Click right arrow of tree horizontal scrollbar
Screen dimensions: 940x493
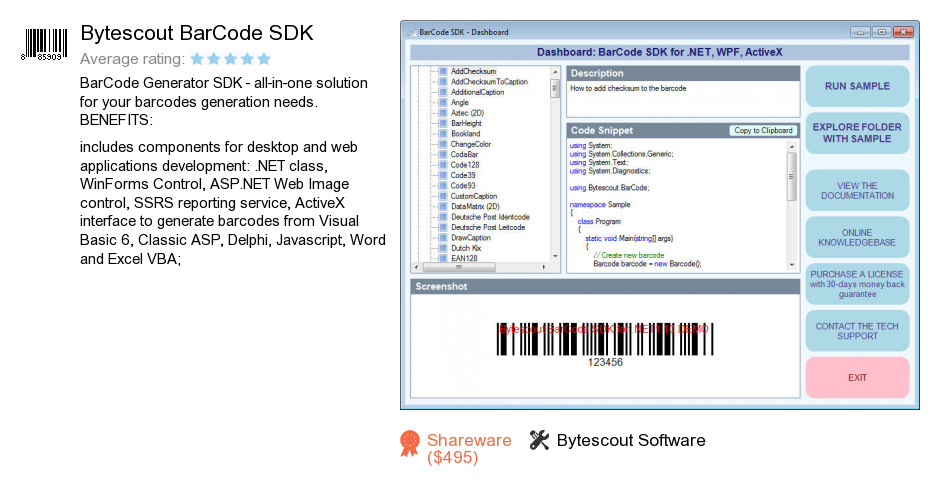(544, 267)
